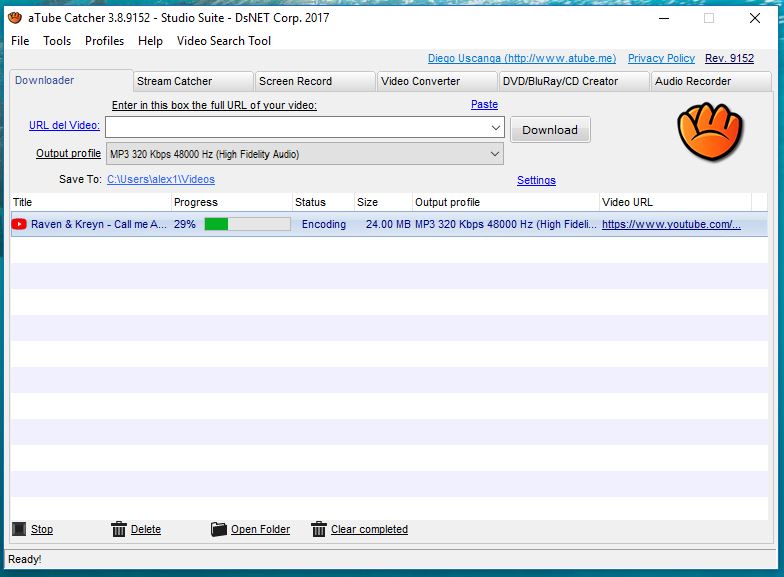Click the YouTube icon beside Raven & Kreyn
The width and height of the screenshot is (784, 577).
pos(19,224)
